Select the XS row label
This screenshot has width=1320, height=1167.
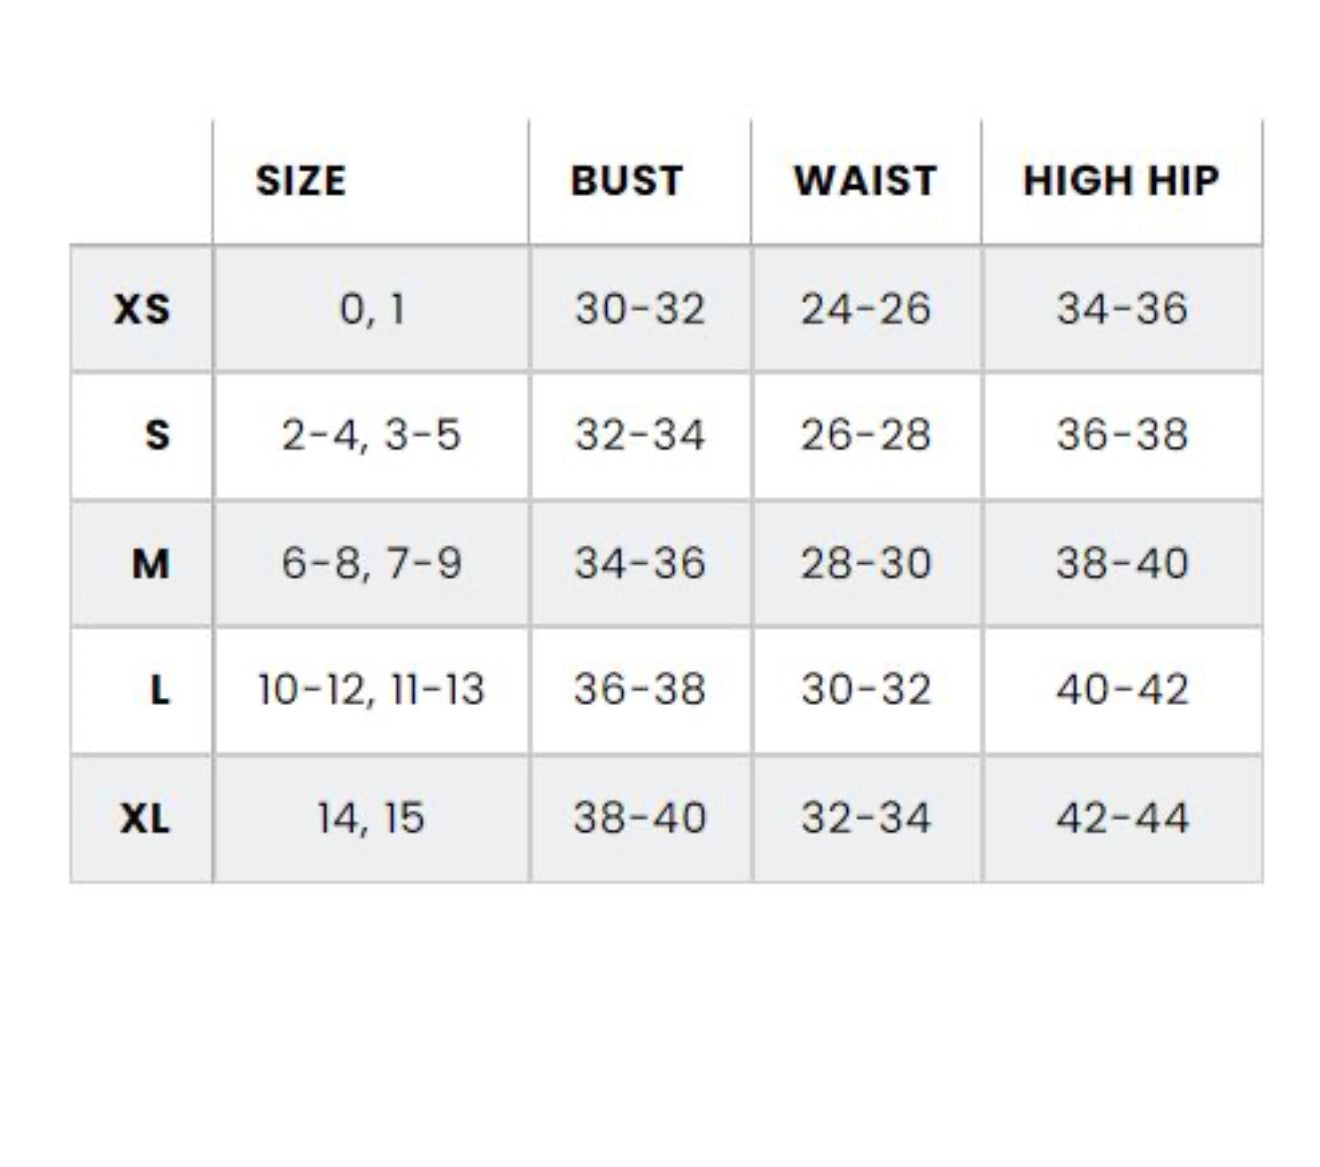tap(142, 309)
